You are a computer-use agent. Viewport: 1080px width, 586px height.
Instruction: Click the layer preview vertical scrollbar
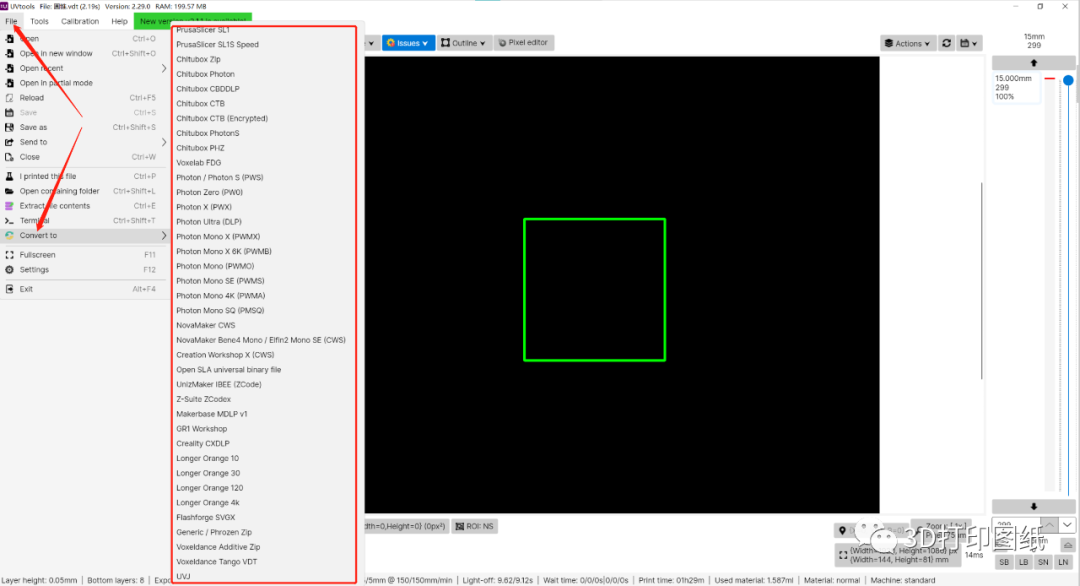coord(981,281)
